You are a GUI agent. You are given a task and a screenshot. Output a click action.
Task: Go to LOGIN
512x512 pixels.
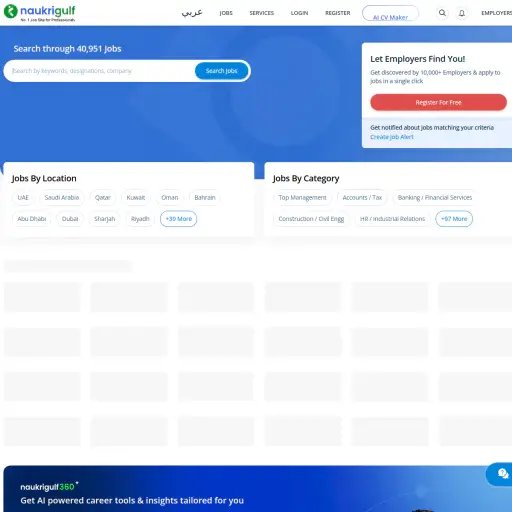coord(299,13)
